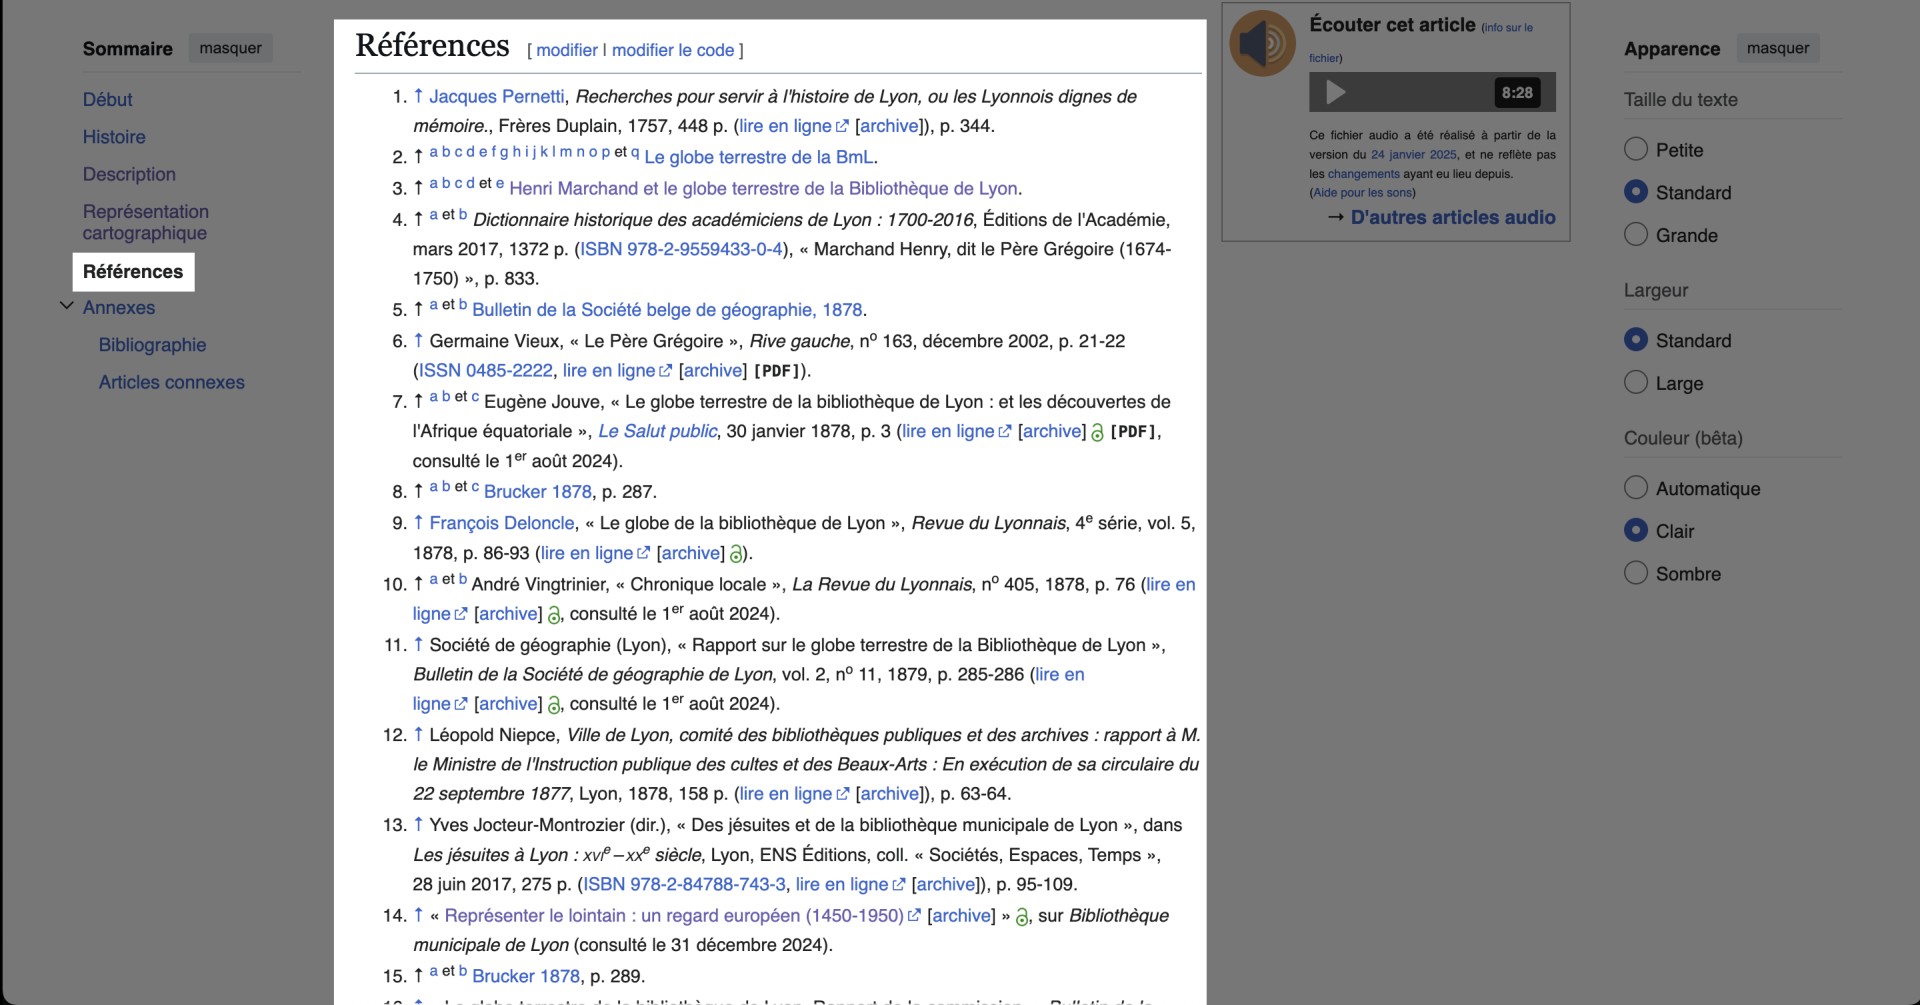Click the loudspeaker icon in Écouter cet article
Viewport: 1920px width, 1005px height.
[1262, 42]
